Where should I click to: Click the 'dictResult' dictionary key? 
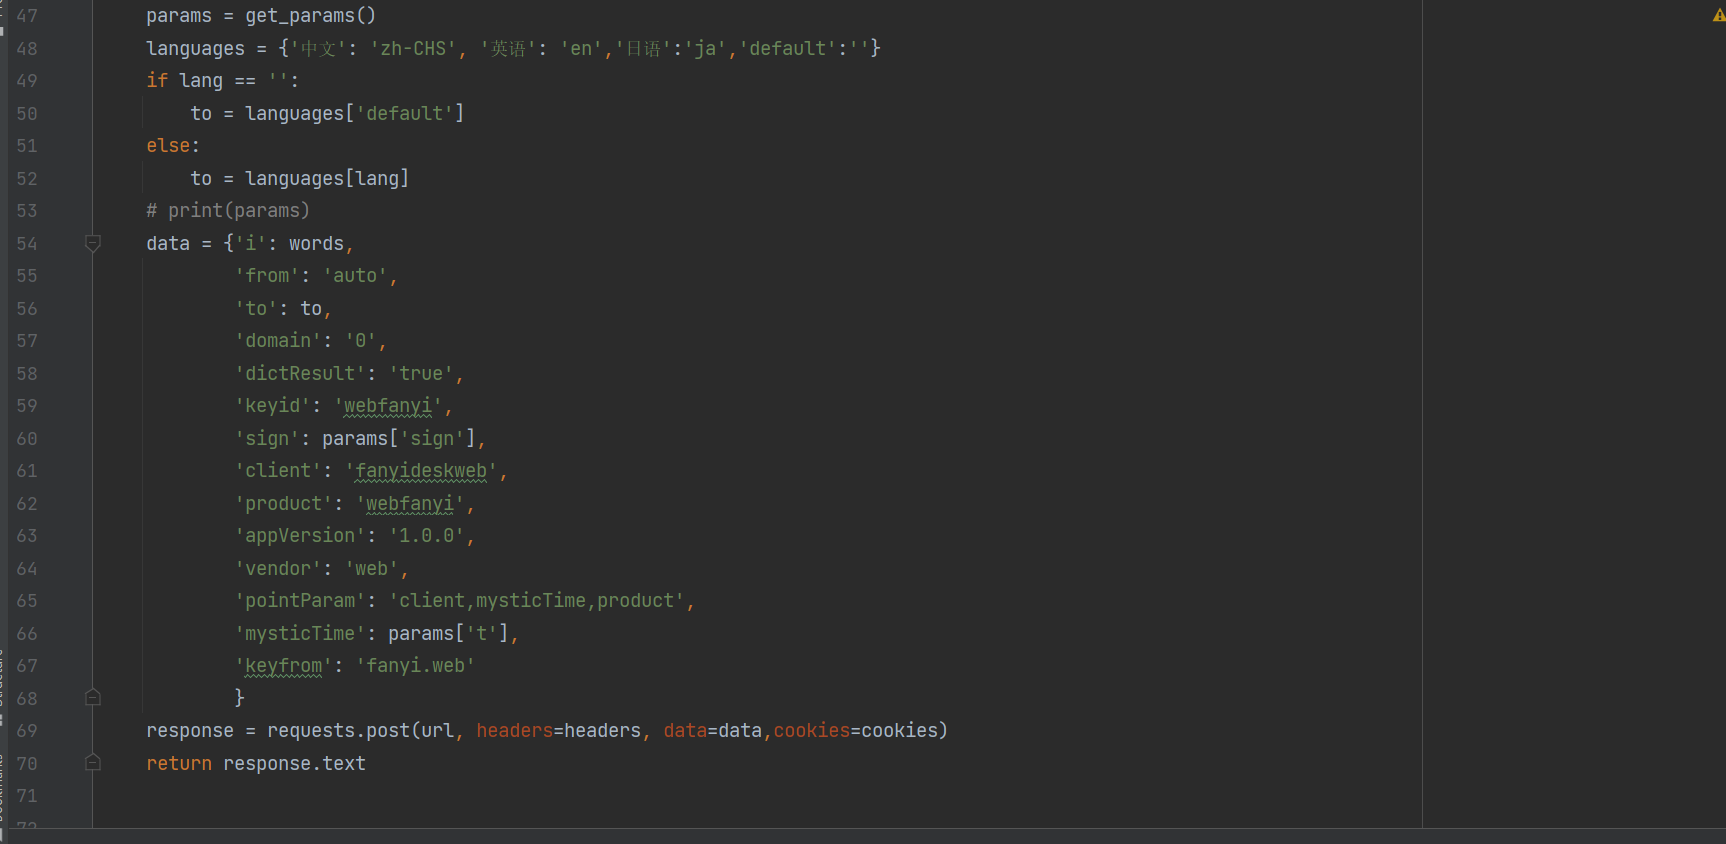click(x=300, y=374)
